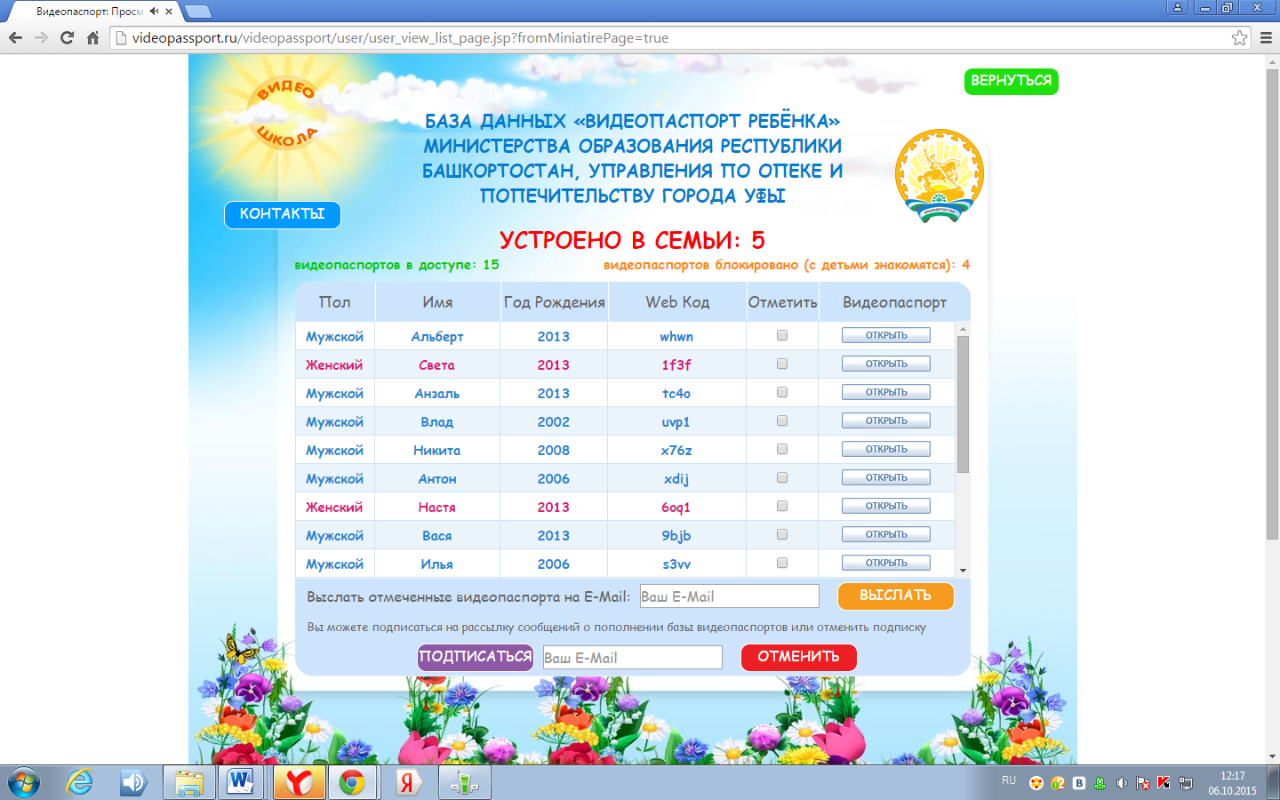The width and height of the screenshot is (1280, 800).
Task: Click the purple ПОДПИСАТЬСЯ button
Action: (x=475, y=657)
